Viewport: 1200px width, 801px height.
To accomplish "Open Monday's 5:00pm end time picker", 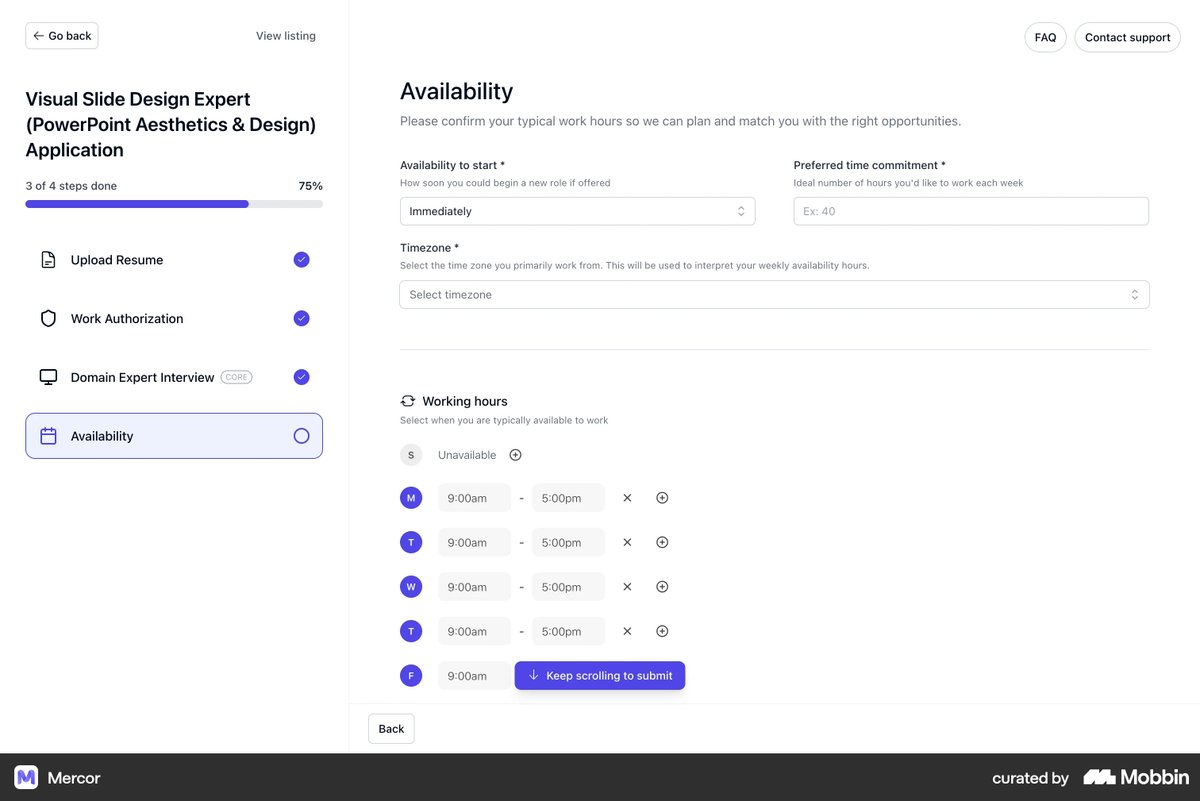I will tap(568, 498).
